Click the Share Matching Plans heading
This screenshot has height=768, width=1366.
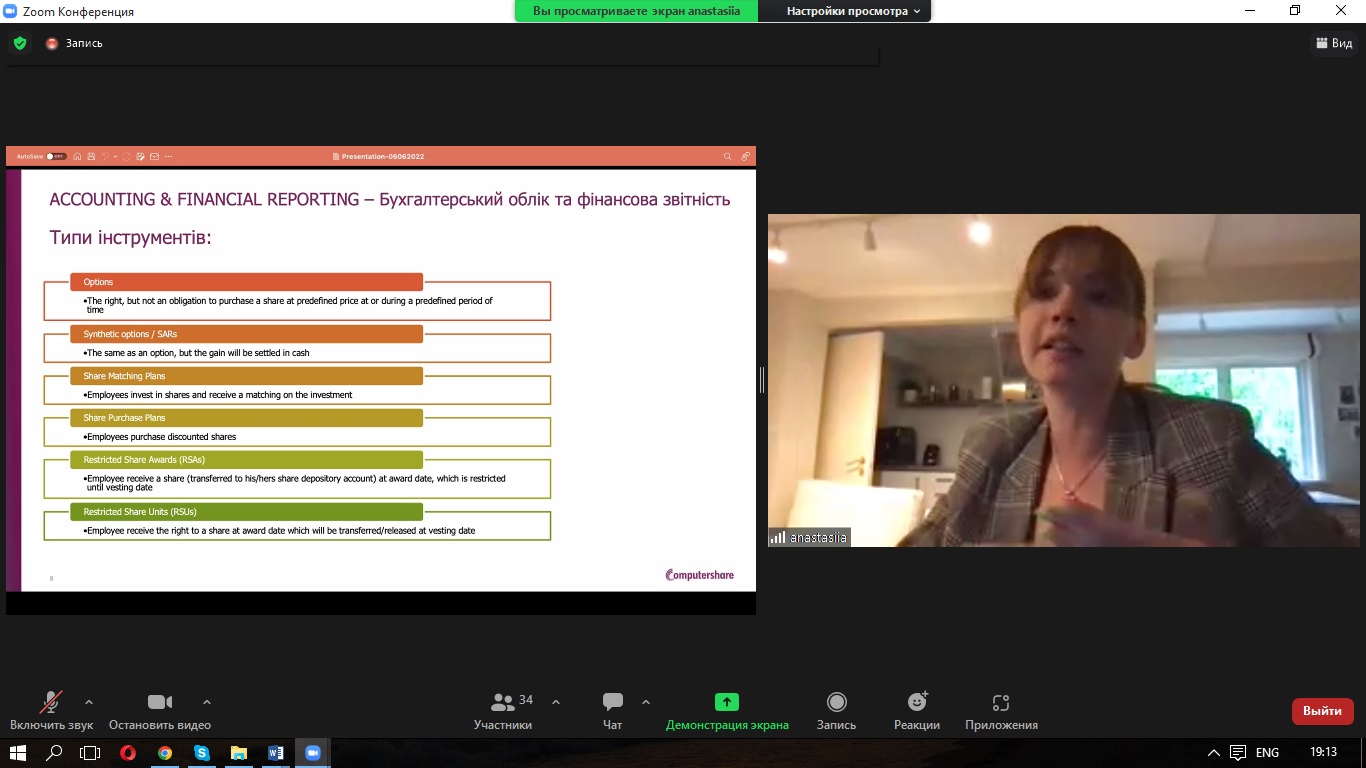246,376
